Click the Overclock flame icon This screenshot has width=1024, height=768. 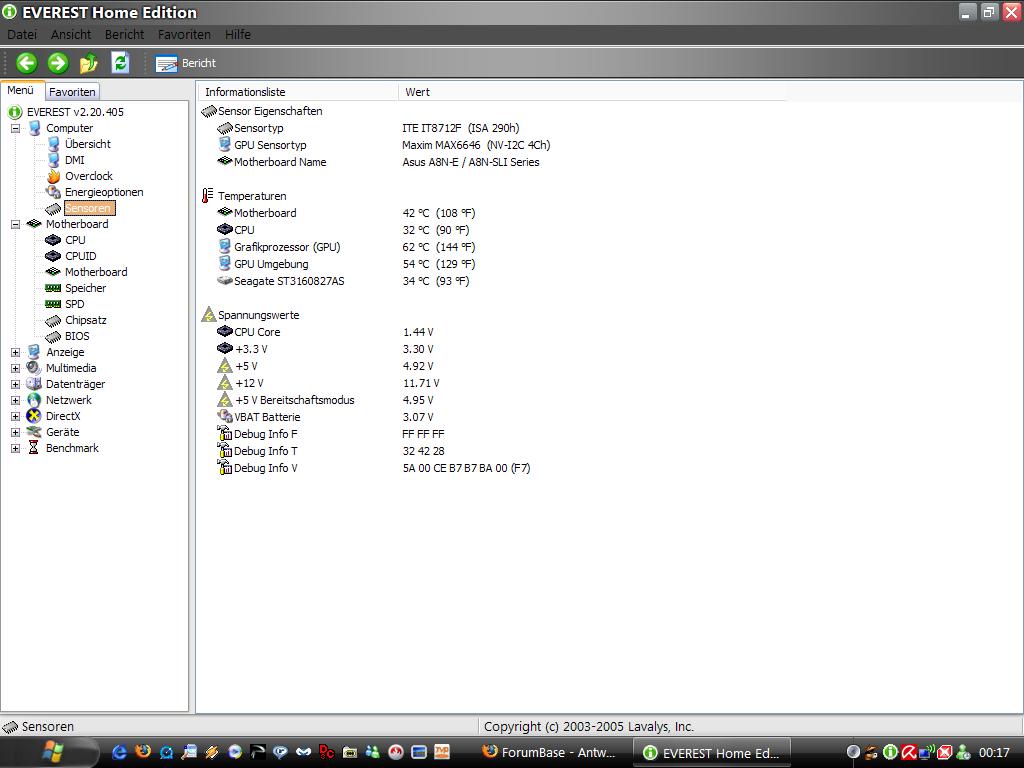(x=54, y=176)
